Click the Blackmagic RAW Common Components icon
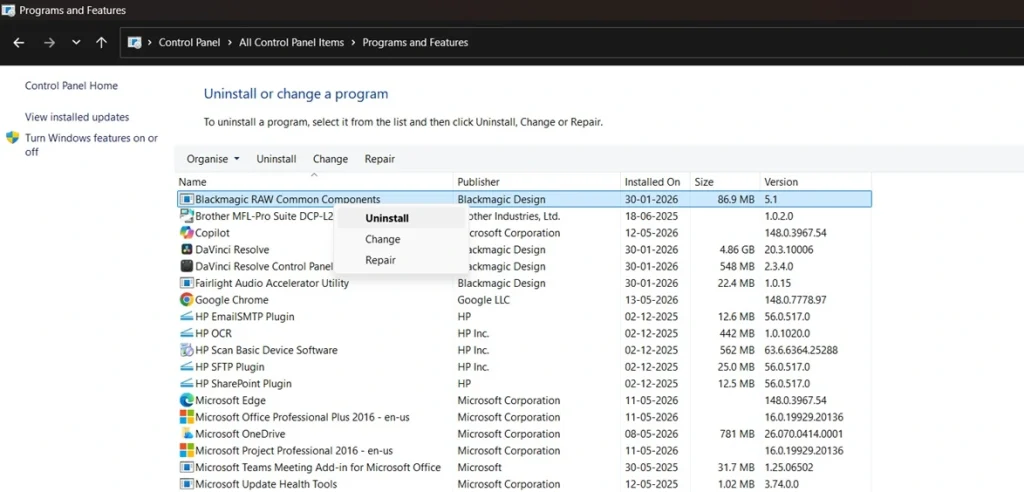This screenshot has height=492, width=1024. pos(187,199)
